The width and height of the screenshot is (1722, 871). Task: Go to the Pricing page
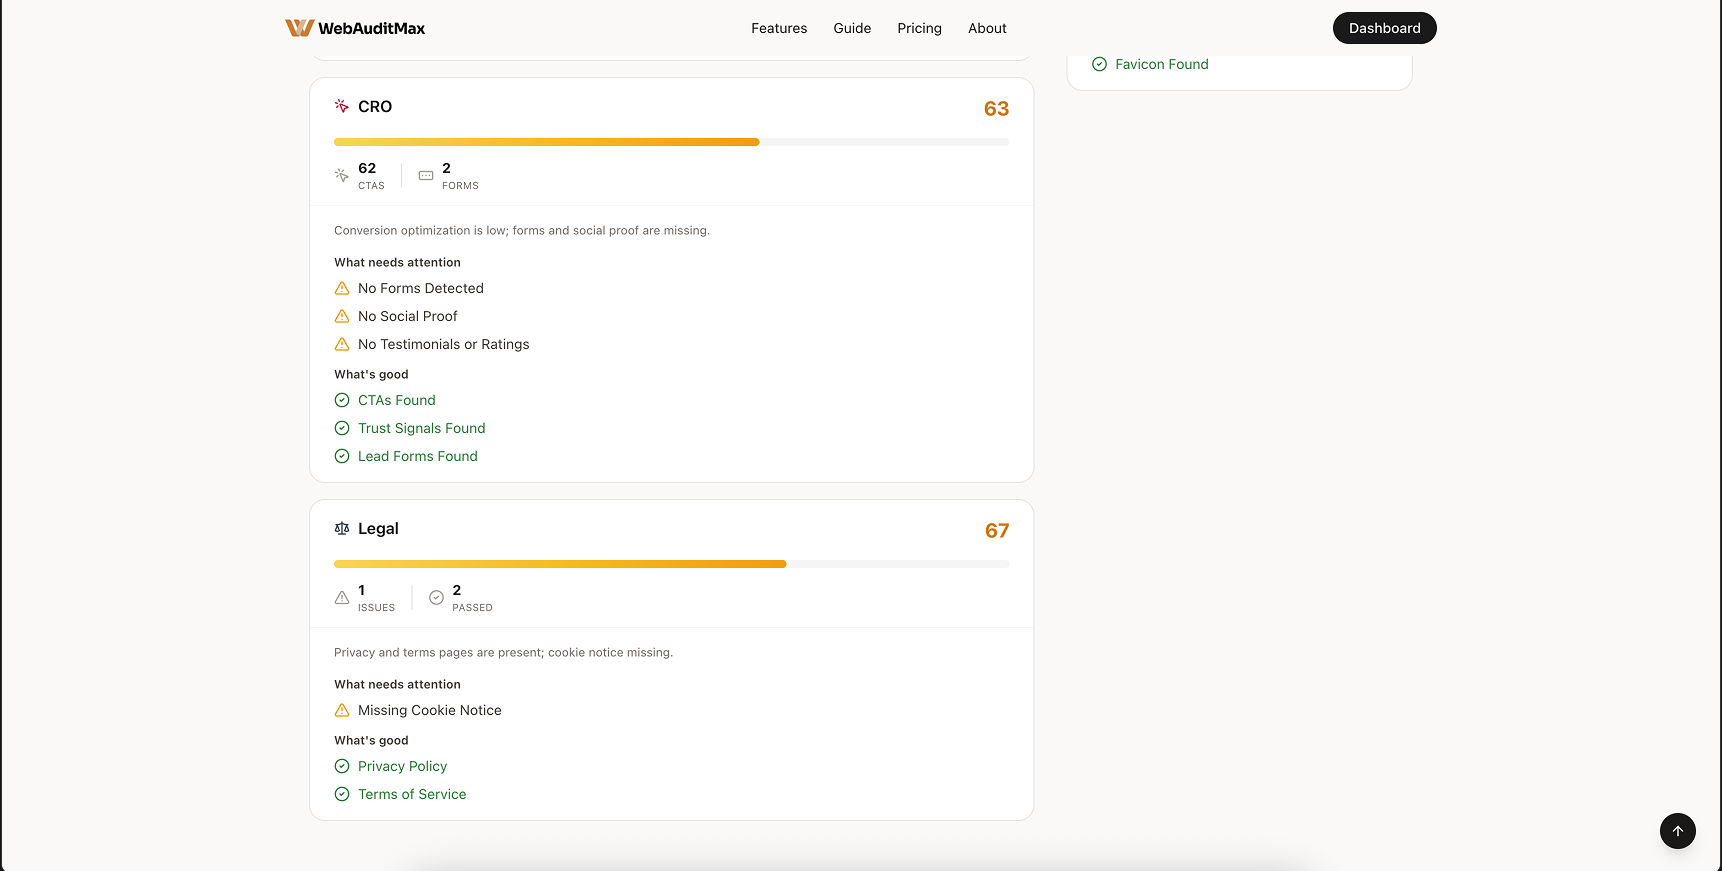click(919, 28)
